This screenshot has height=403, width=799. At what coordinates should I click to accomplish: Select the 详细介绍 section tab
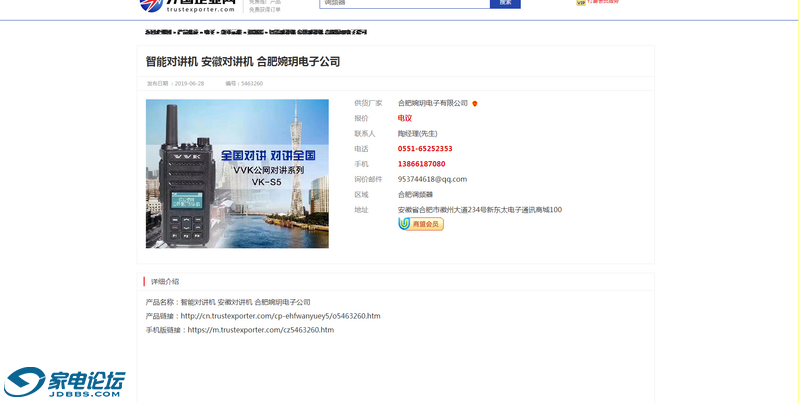pyautogui.click(x=165, y=281)
